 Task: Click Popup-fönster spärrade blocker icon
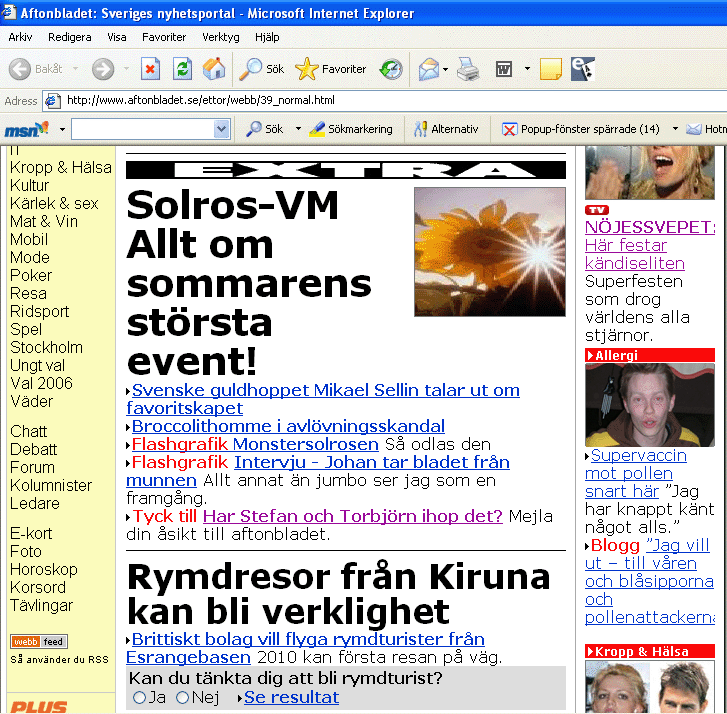pyautogui.click(x=509, y=129)
